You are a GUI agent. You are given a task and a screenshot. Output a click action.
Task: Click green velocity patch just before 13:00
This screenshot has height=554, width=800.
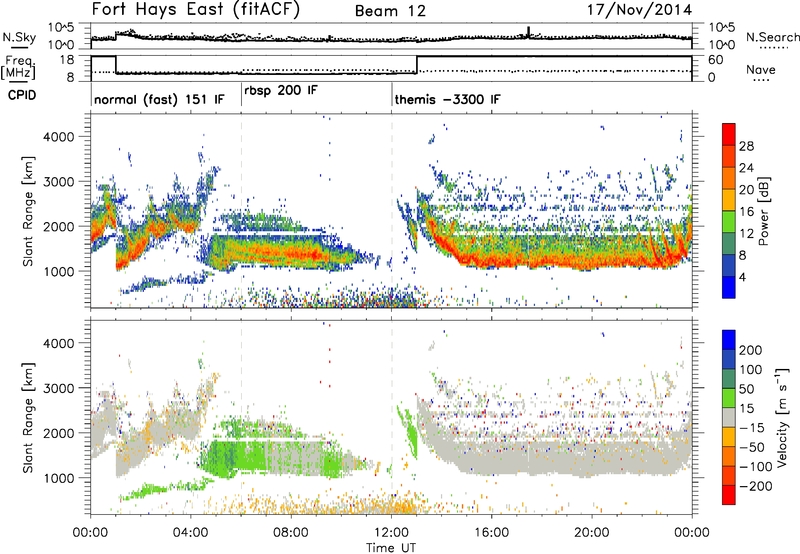[408, 432]
